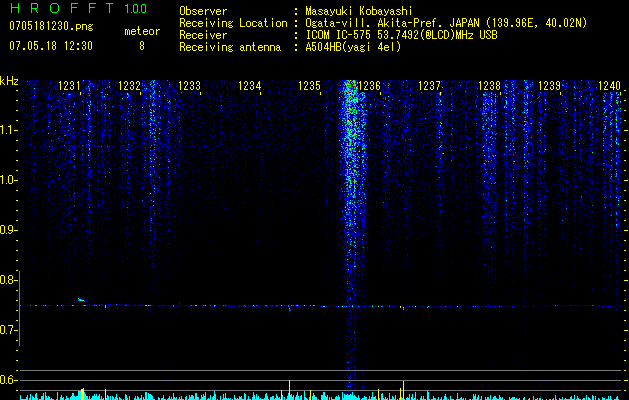Select the filename 0705181230.png
Screen dimensions: 629x400
[x=51, y=26]
